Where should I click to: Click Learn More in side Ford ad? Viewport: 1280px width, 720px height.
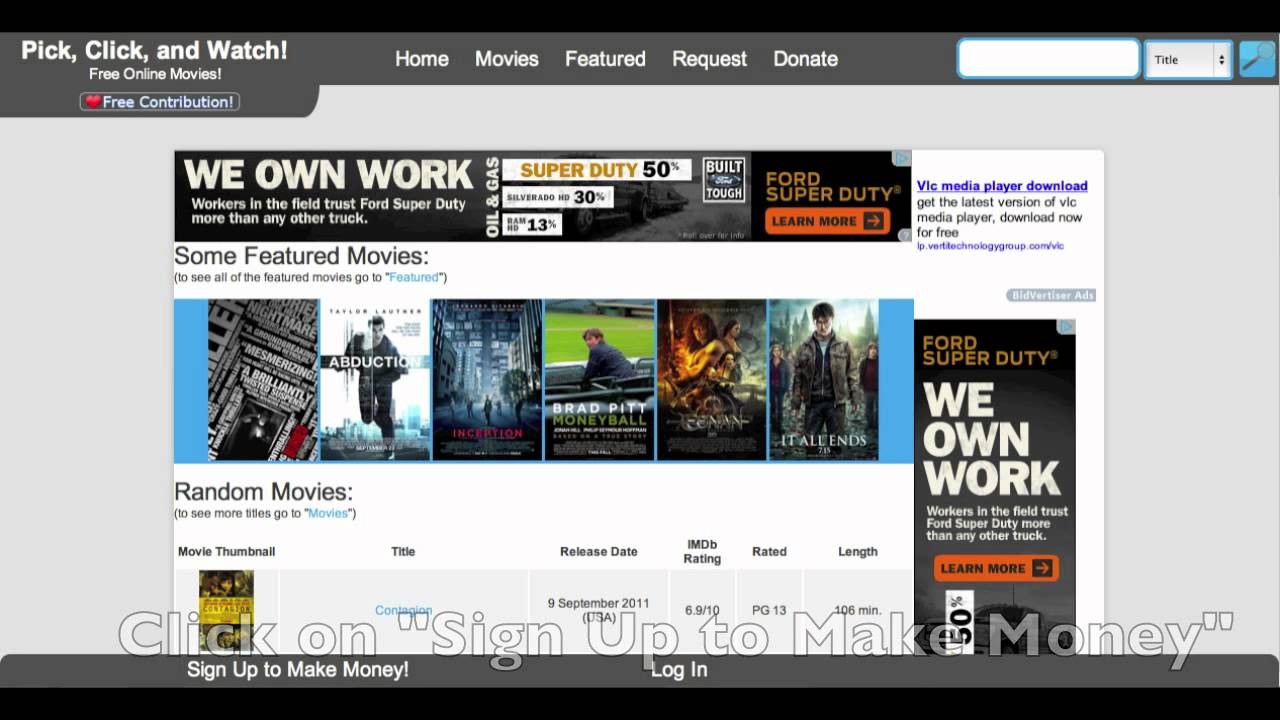point(995,568)
